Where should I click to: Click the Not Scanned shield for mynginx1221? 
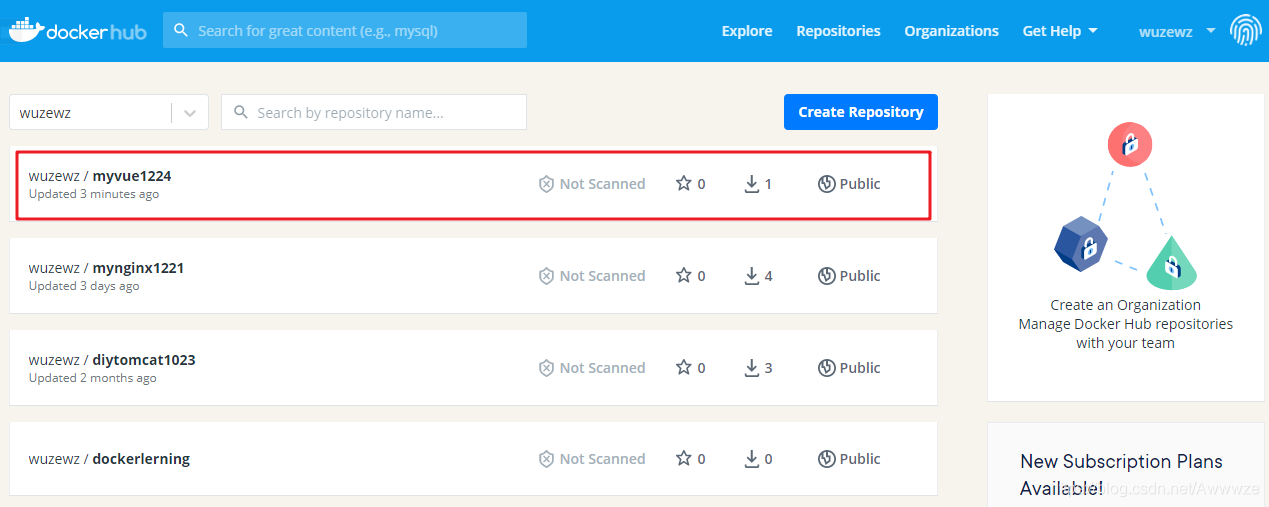(546, 276)
